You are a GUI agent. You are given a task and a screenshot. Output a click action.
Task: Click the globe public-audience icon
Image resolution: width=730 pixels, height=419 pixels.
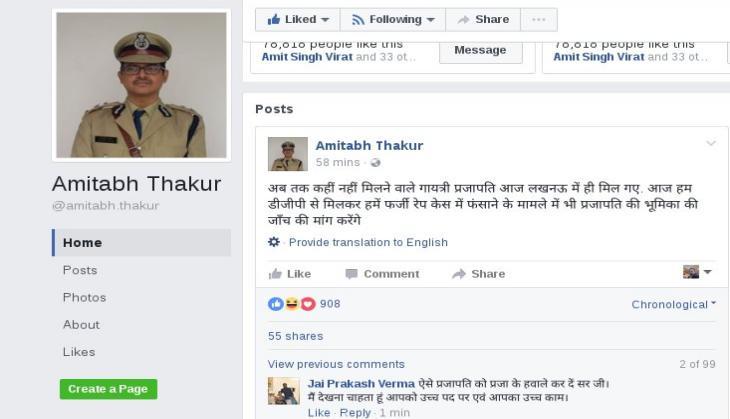[x=375, y=162]
